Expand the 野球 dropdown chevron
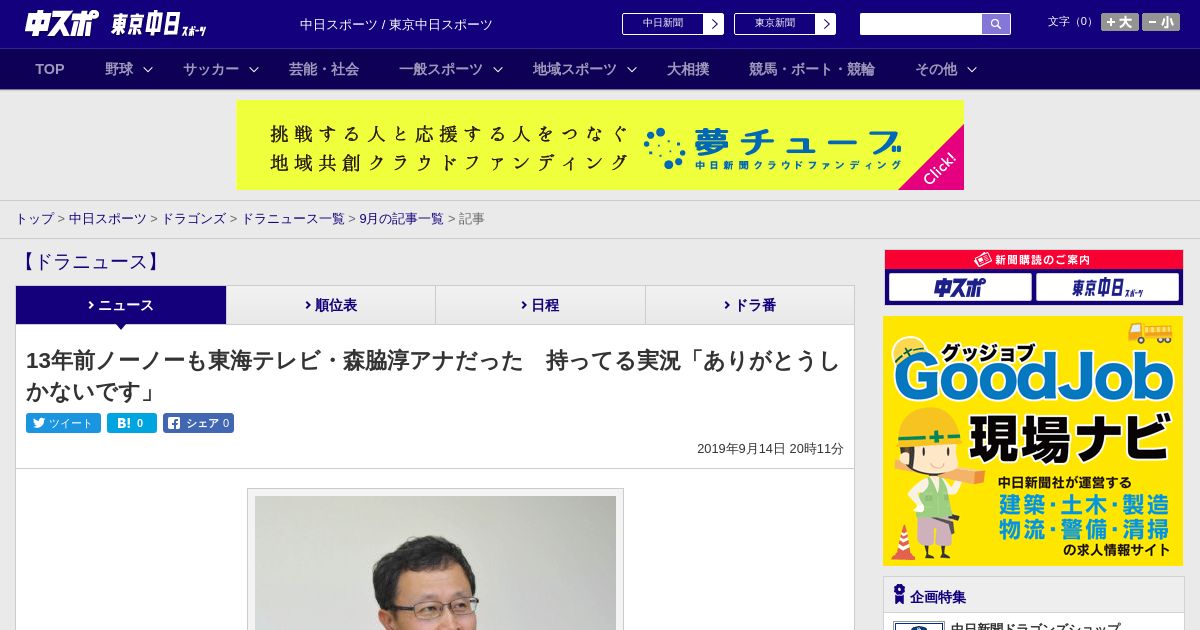1200x630 pixels. coord(148,69)
